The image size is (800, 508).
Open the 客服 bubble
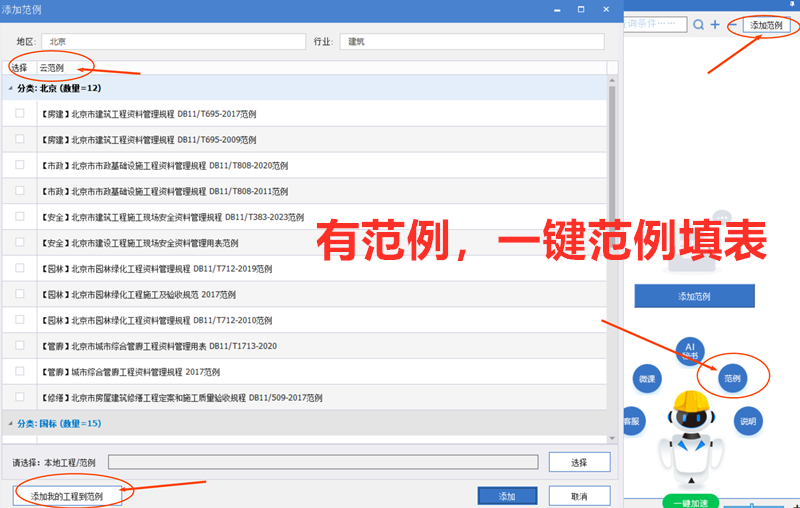[632, 421]
